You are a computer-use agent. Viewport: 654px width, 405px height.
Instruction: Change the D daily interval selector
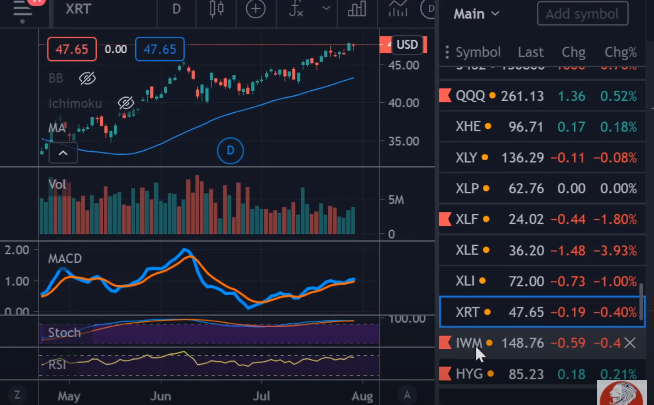pos(176,9)
